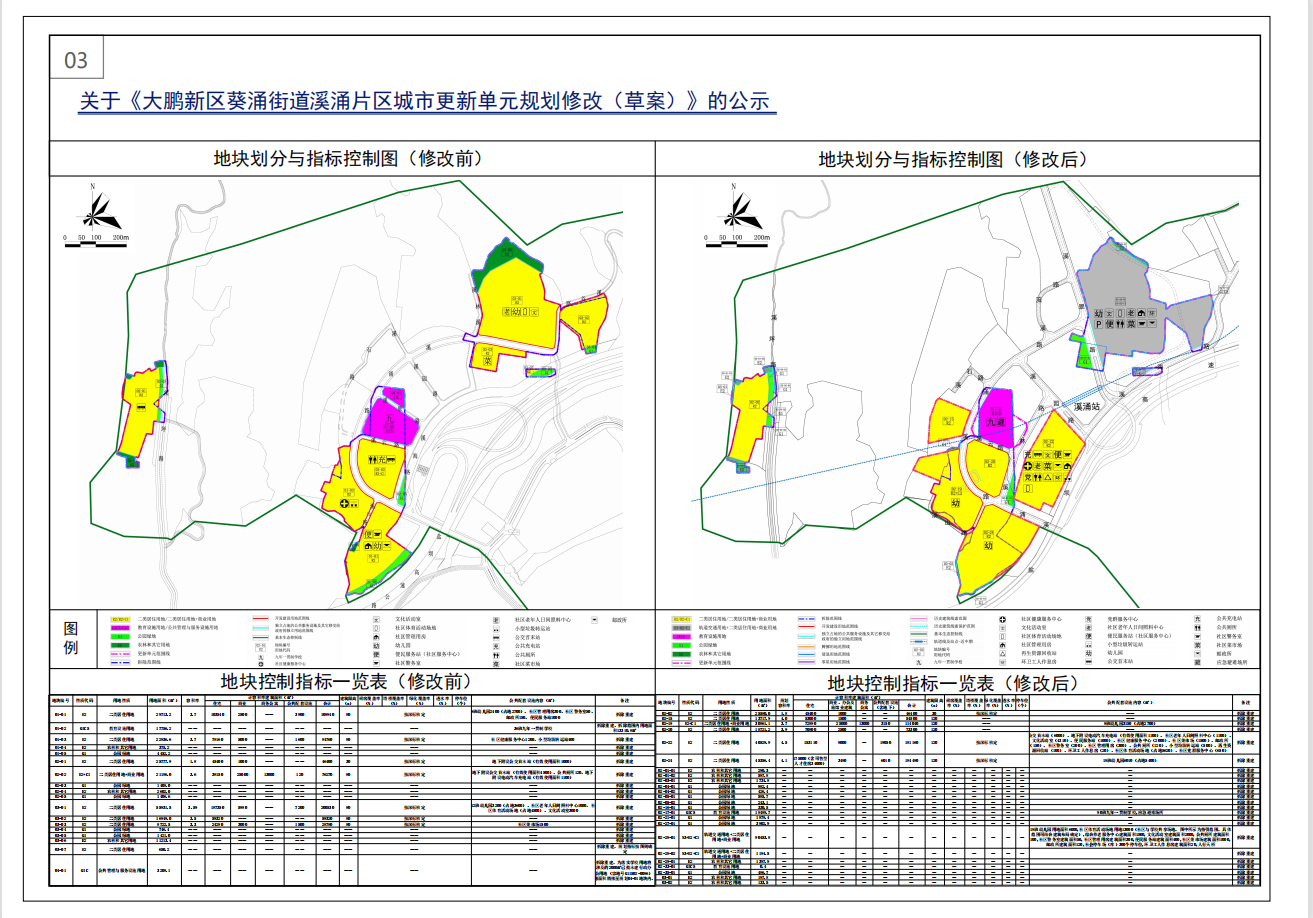Click the yellow residential swatch in the 修改前 legend
1313x918 pixels.
click(x=122, y=620)
